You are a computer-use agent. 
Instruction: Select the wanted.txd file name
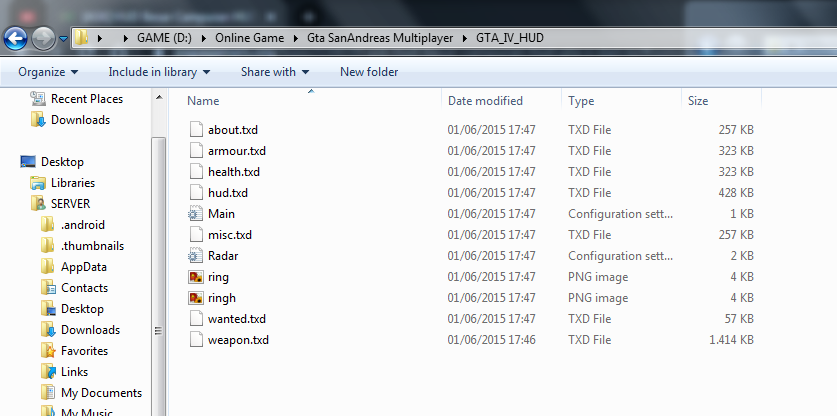[236, 319]
